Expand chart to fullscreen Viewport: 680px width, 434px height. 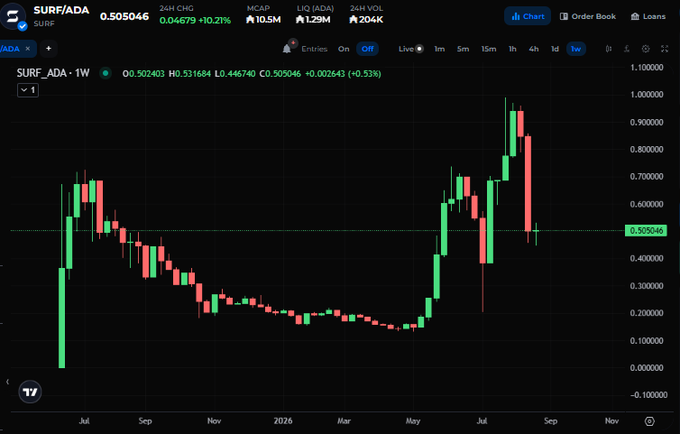[664, 49]
